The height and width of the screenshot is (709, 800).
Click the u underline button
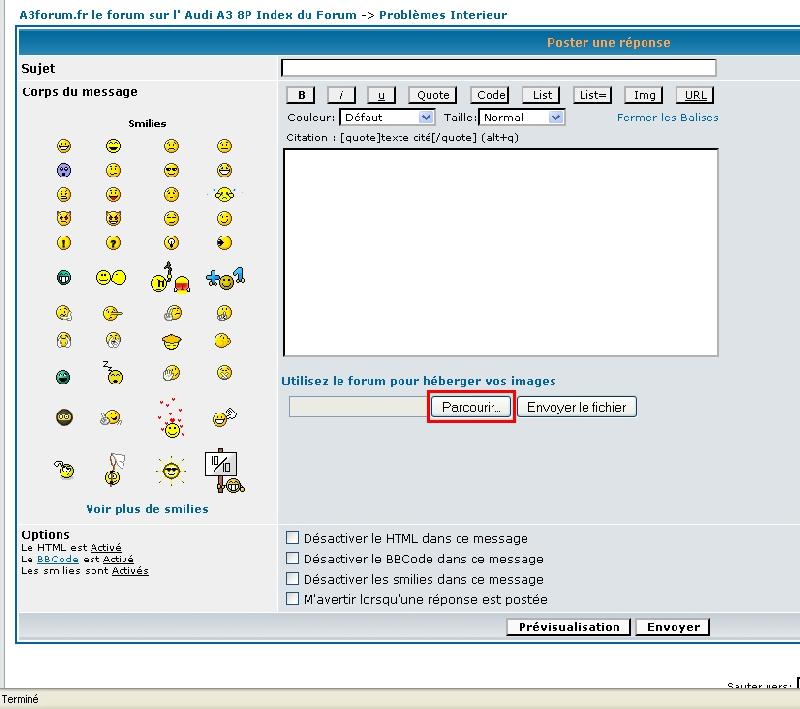[x=381, y=95]
